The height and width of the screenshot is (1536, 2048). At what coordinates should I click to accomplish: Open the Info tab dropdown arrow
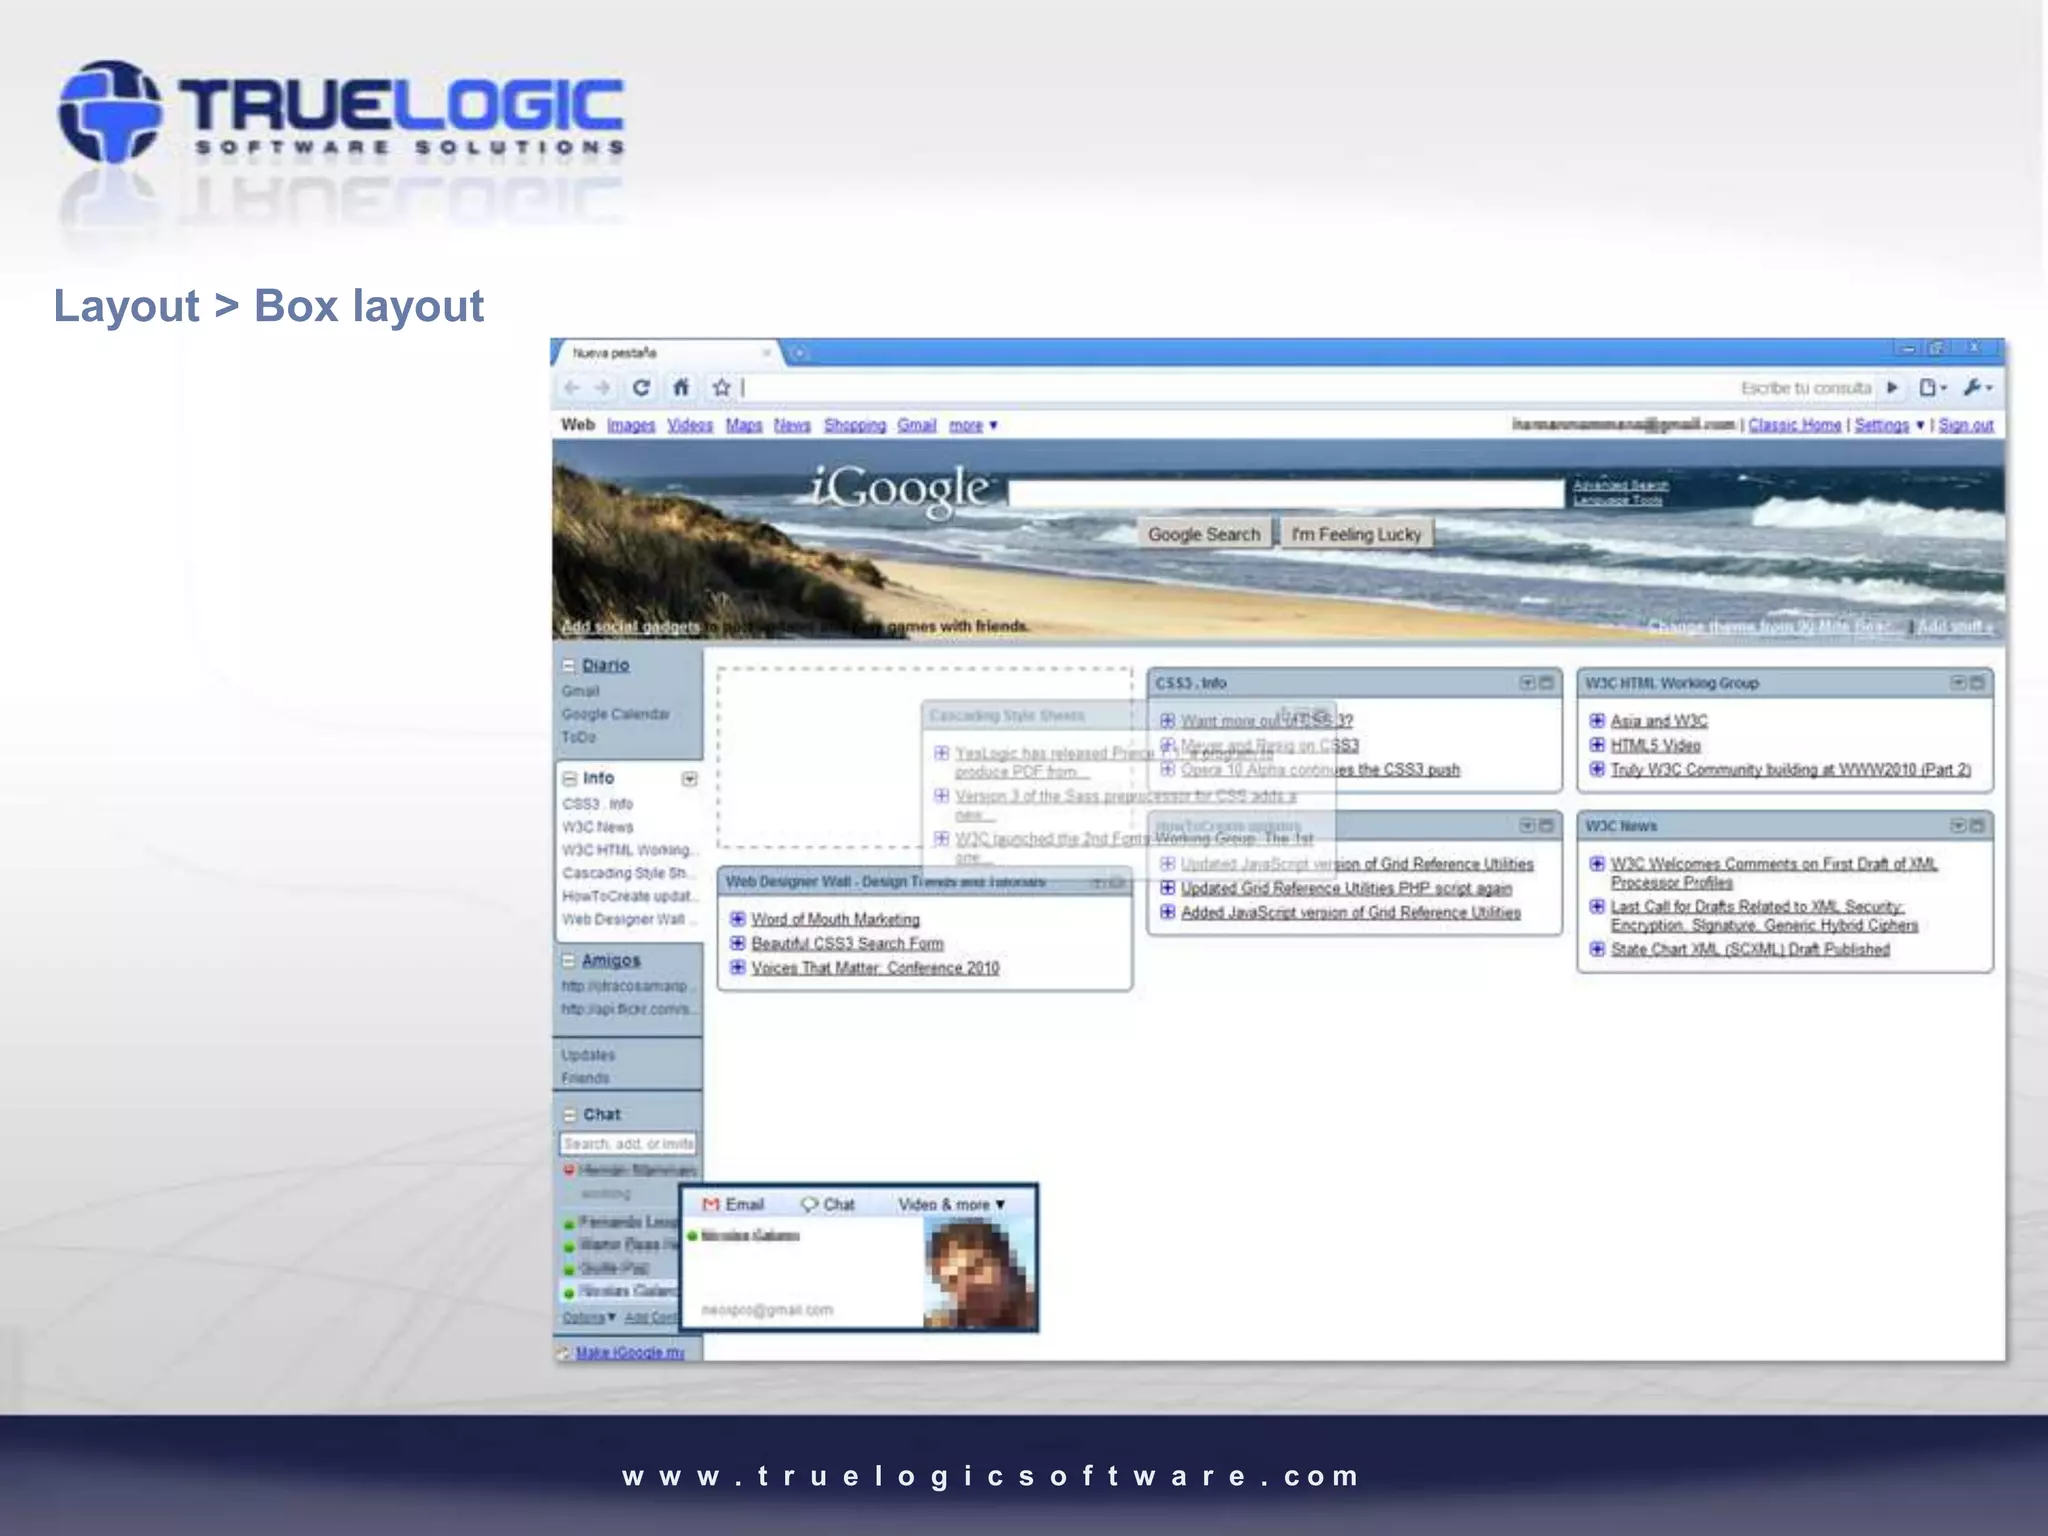[x=689, y=779]
